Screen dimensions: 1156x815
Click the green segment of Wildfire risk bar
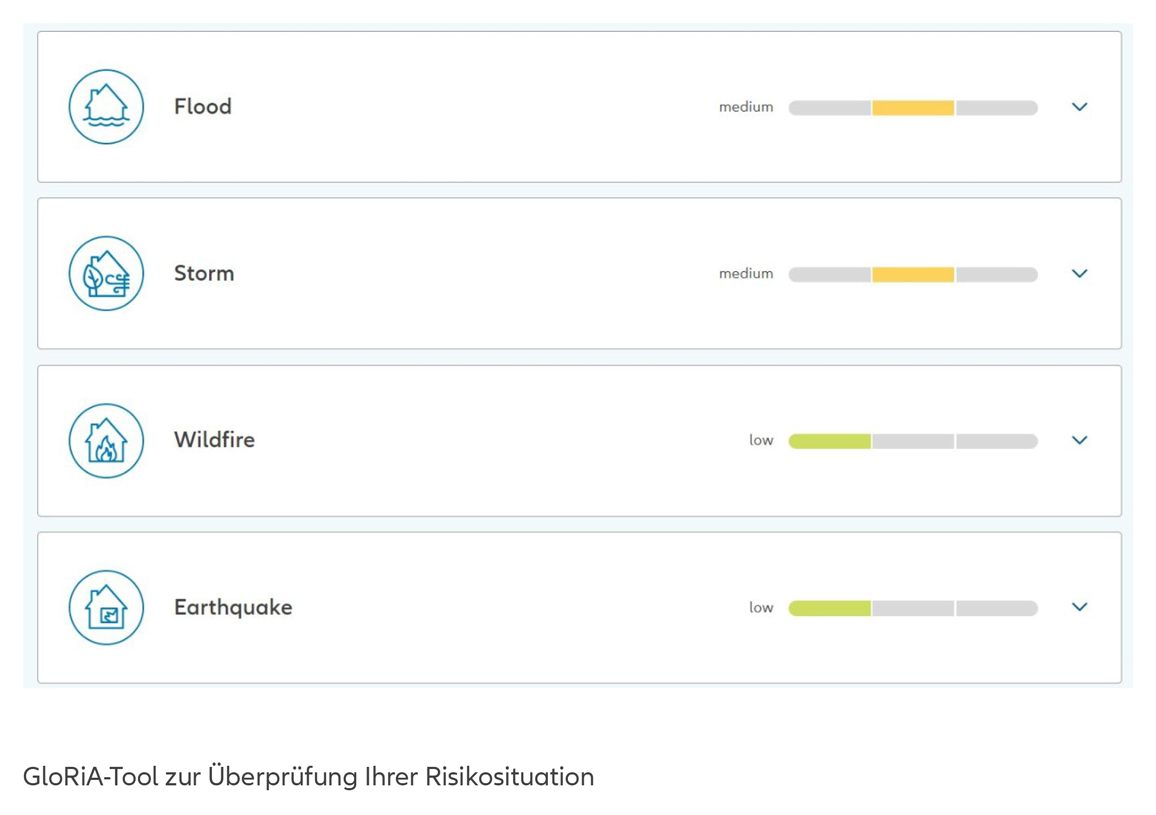(x=829, y=442)
